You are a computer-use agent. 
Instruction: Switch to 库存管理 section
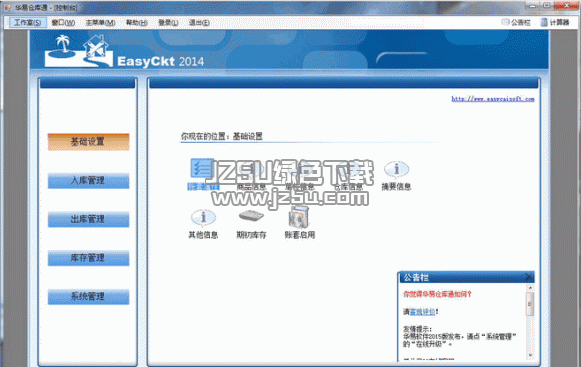pos(89,258)
